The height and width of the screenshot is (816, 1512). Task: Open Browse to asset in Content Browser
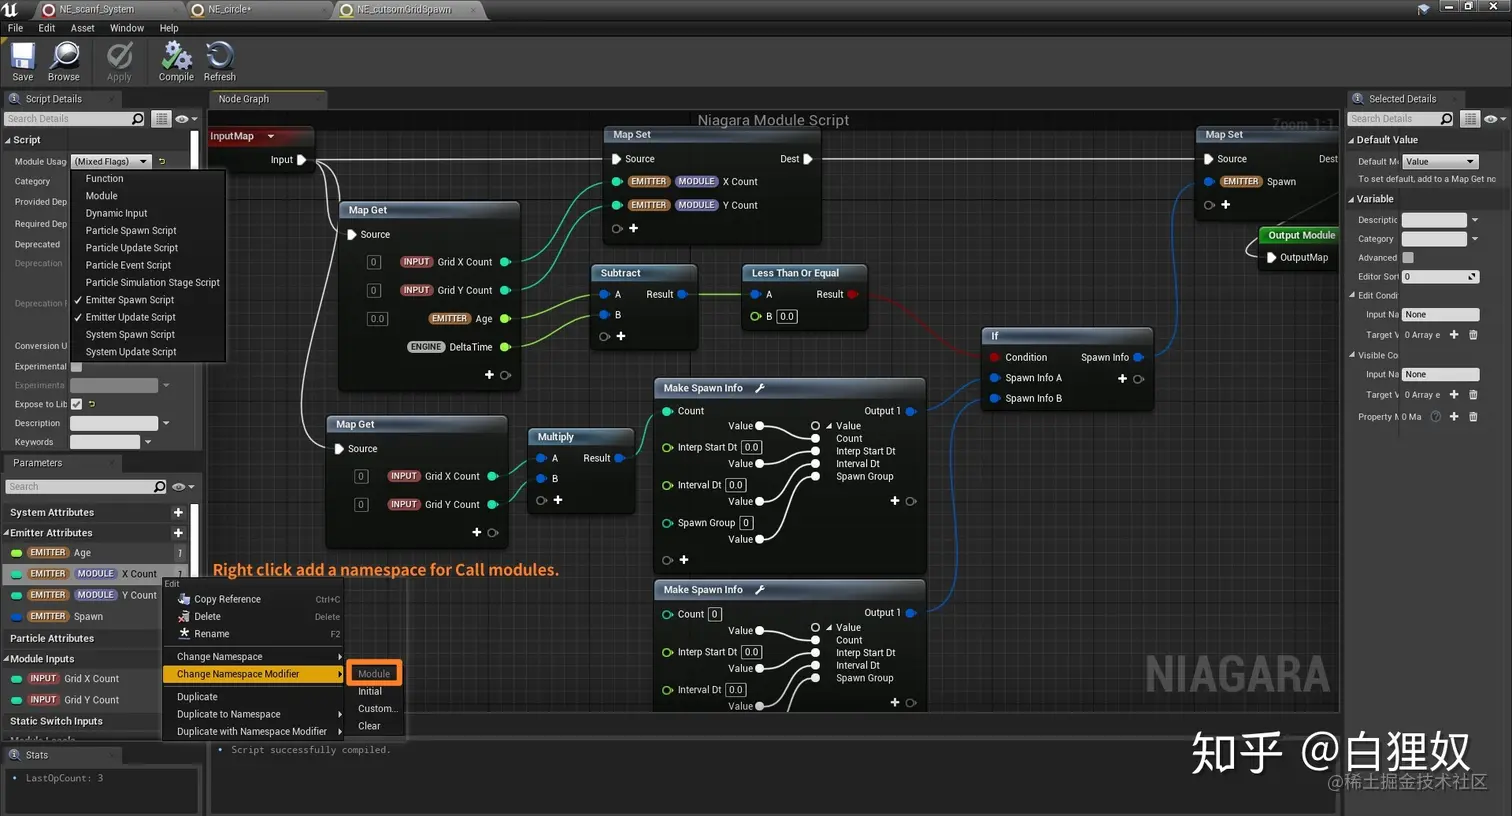tap(64, 62)
